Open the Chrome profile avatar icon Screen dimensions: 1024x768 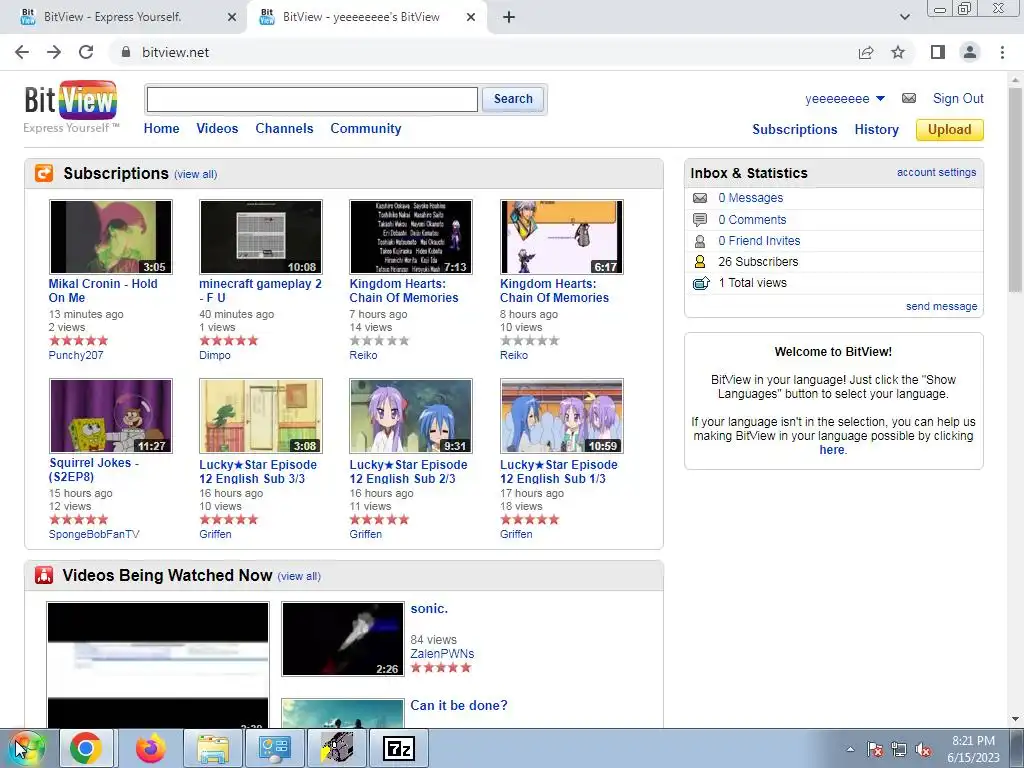point(970,52)
